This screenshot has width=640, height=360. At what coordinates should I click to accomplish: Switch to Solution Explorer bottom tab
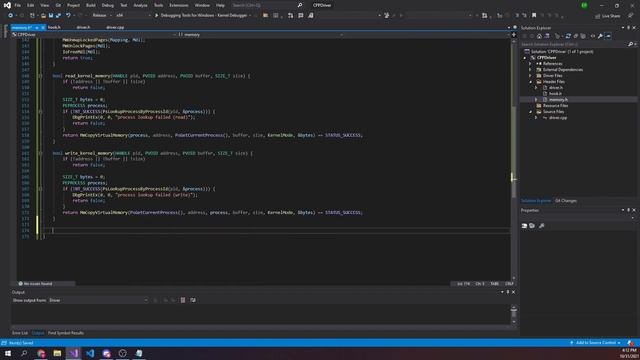coord(536,201)
